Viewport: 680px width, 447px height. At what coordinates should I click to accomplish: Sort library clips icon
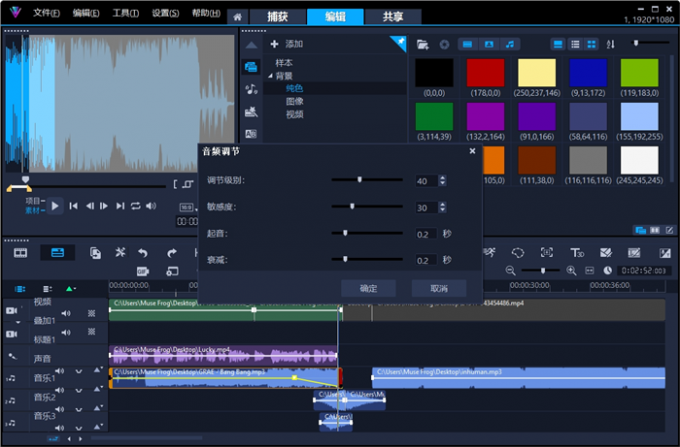tap(611, 44)
